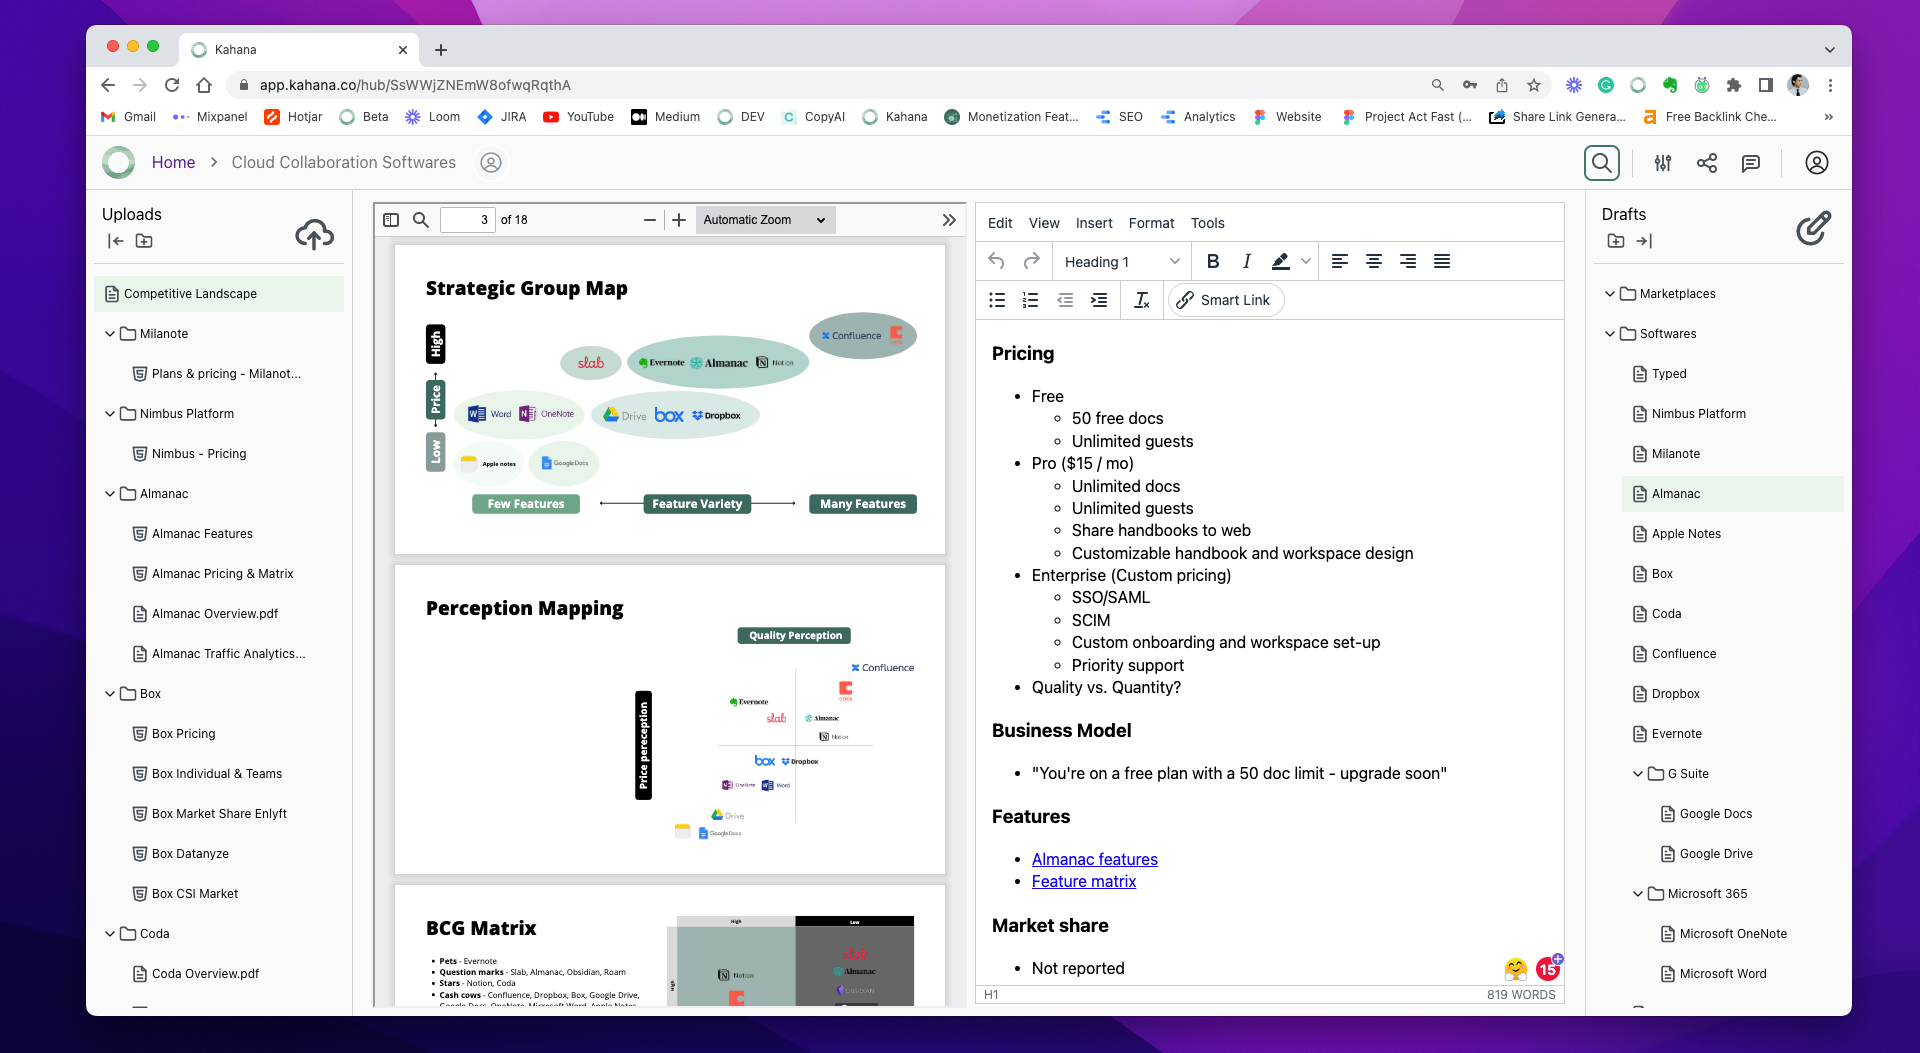The width and height of the screenshot is (1920, 1053).
Task: Collapse the G Suite folder
Action: pos(1638,774)
